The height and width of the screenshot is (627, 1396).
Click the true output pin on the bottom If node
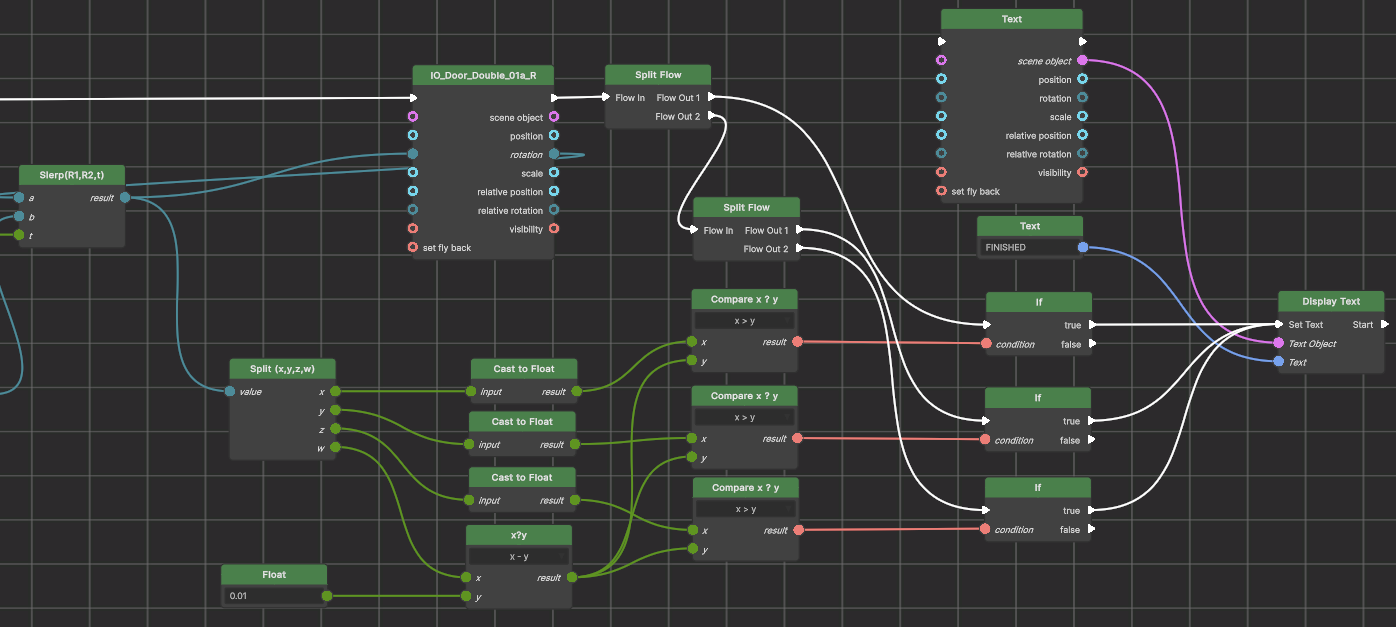(1091, 510)
